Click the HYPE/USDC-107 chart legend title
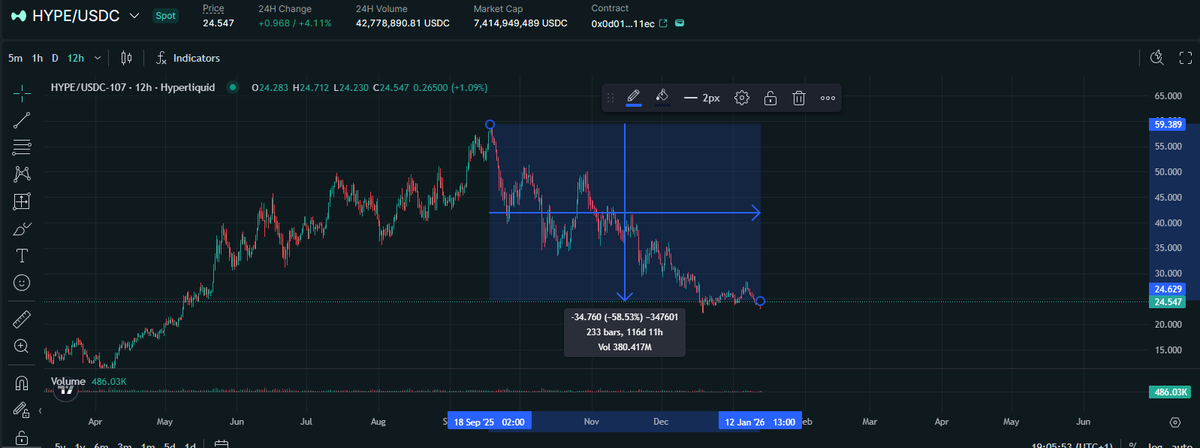Image resolution: width=1200 pixels, height=448 pixels. click(132, 88)
